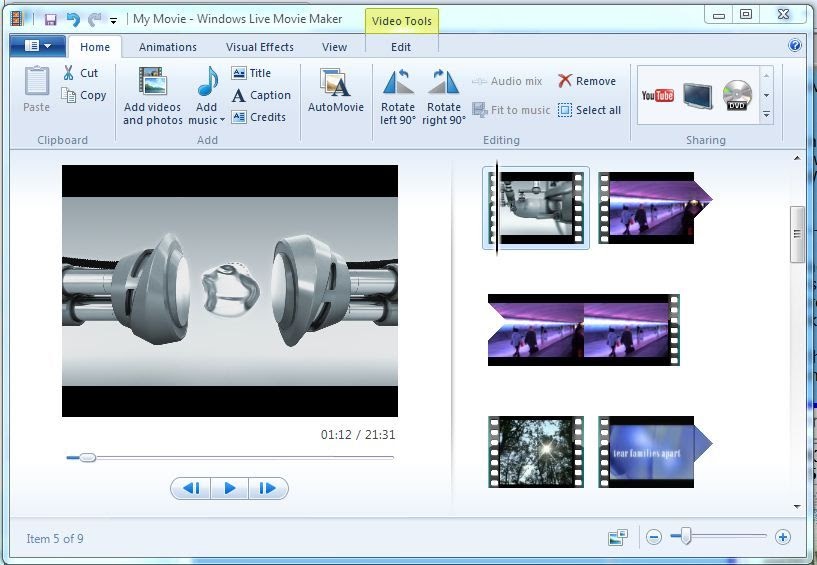The image size is (817, 565).
Task: Click the preview playback seek slider
Action: [230, 458]
